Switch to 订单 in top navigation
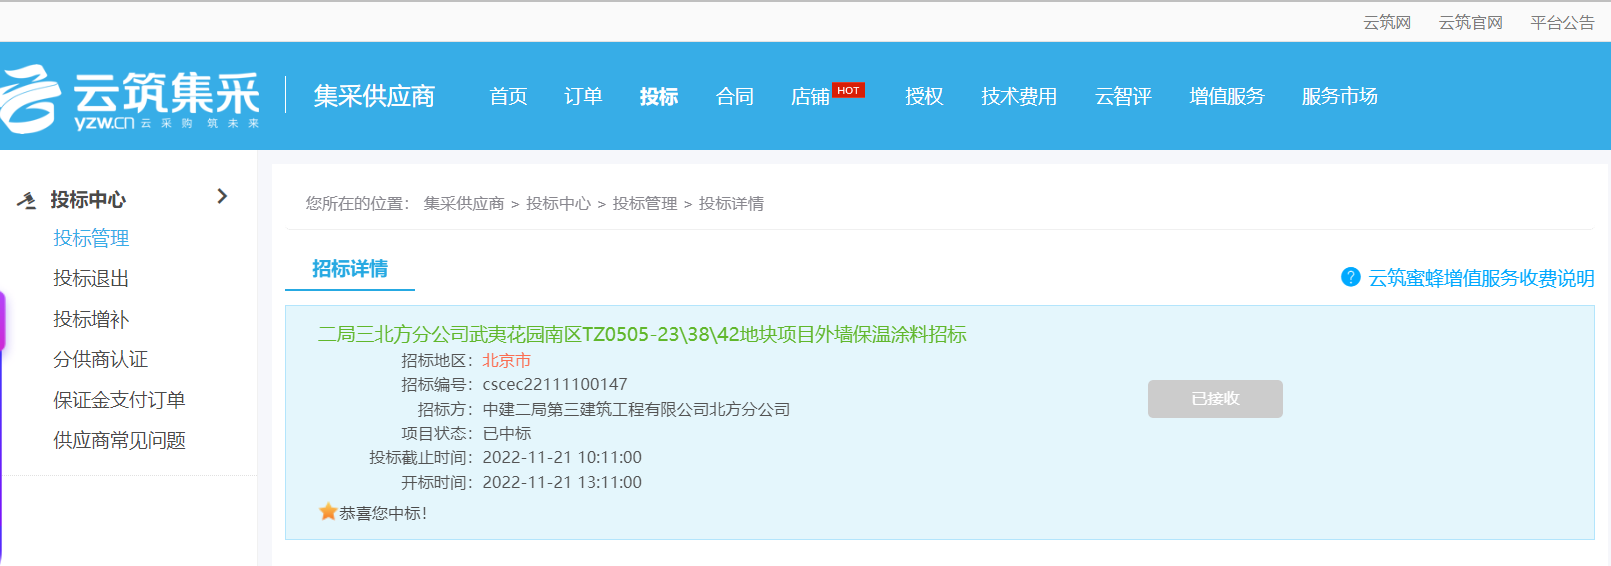 [583, 96]
